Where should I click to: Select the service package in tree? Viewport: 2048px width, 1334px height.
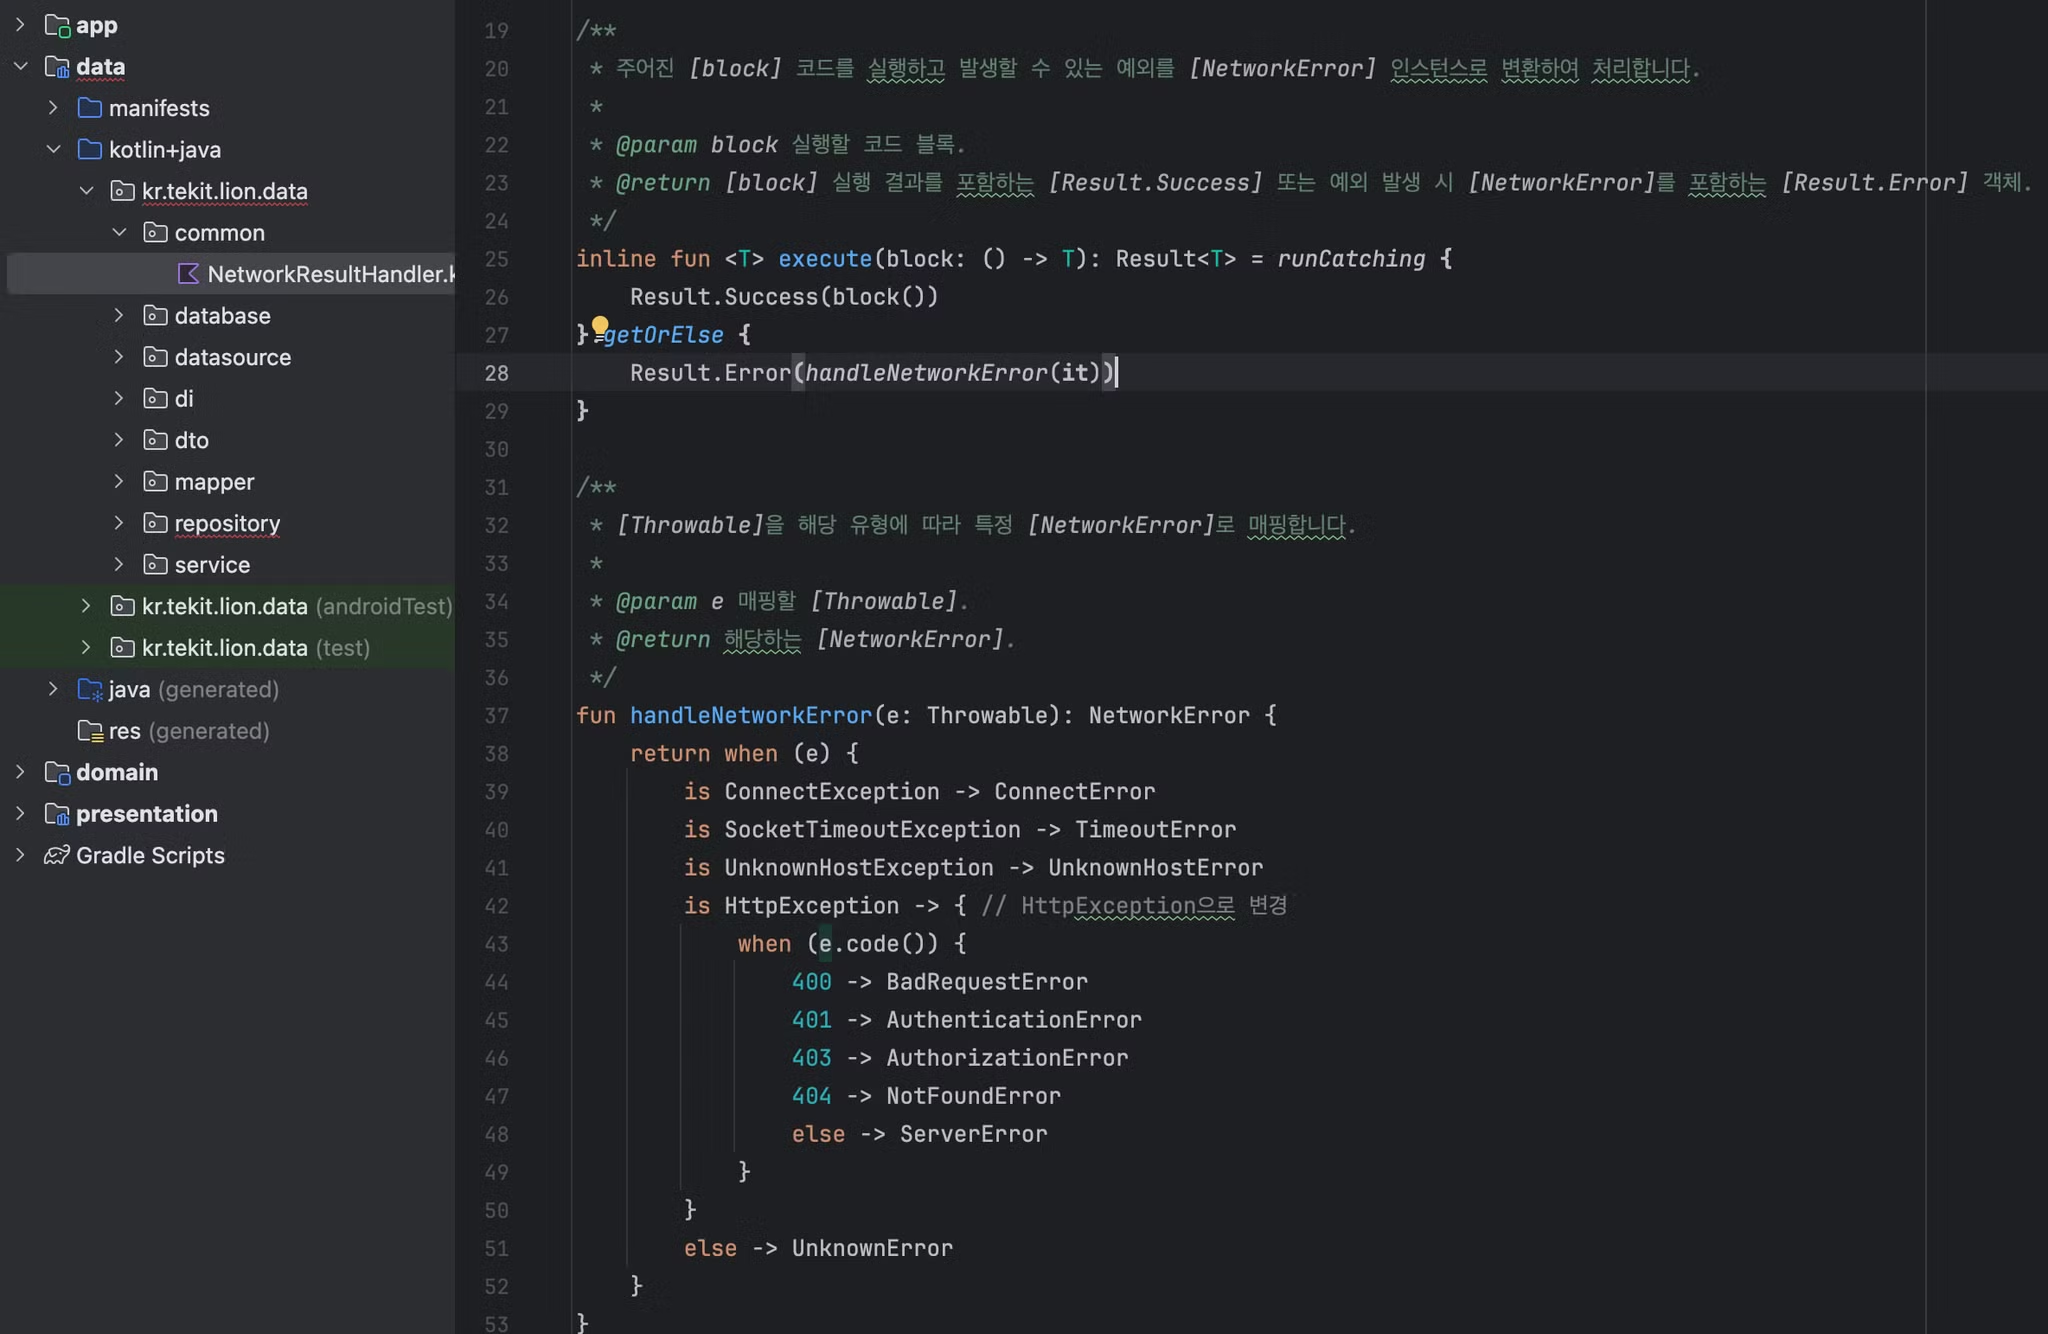212,565
